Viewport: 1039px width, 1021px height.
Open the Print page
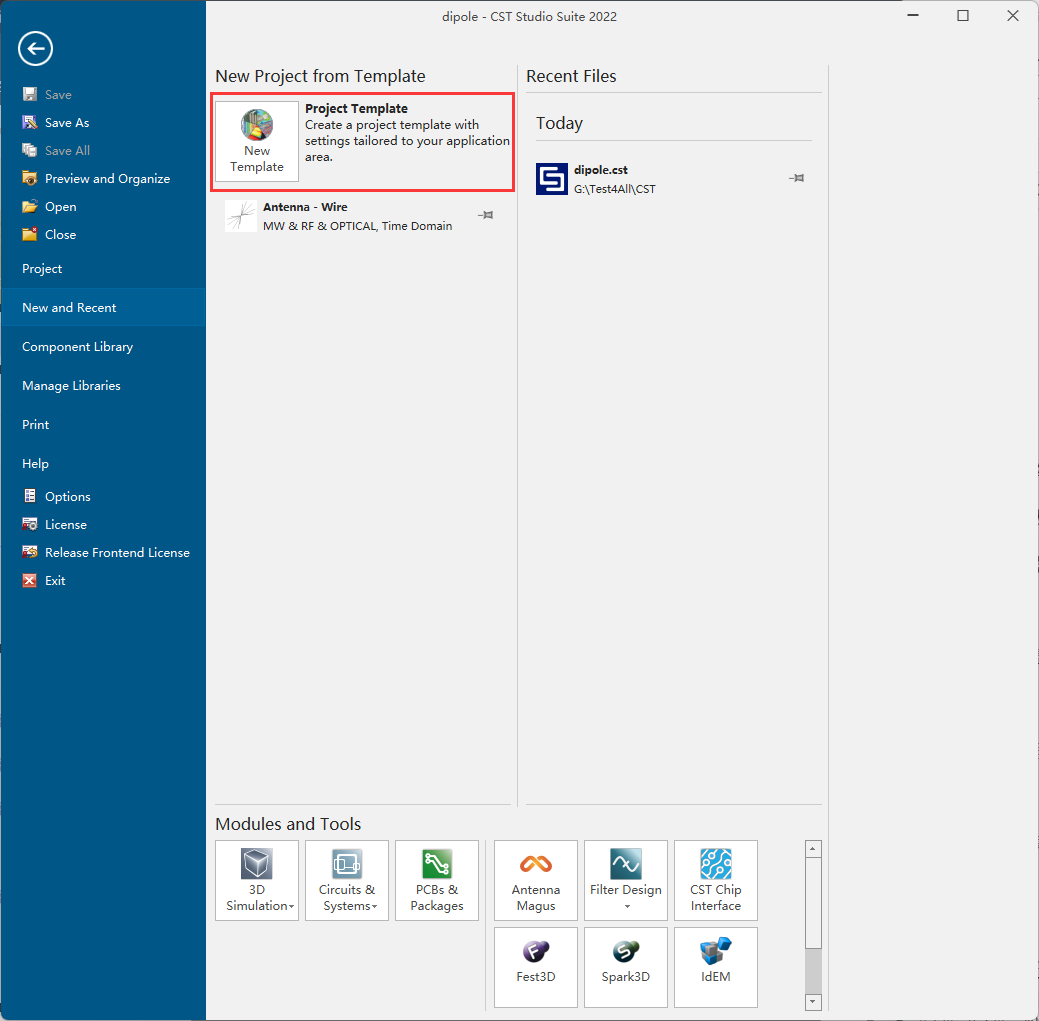coord(103,425)
